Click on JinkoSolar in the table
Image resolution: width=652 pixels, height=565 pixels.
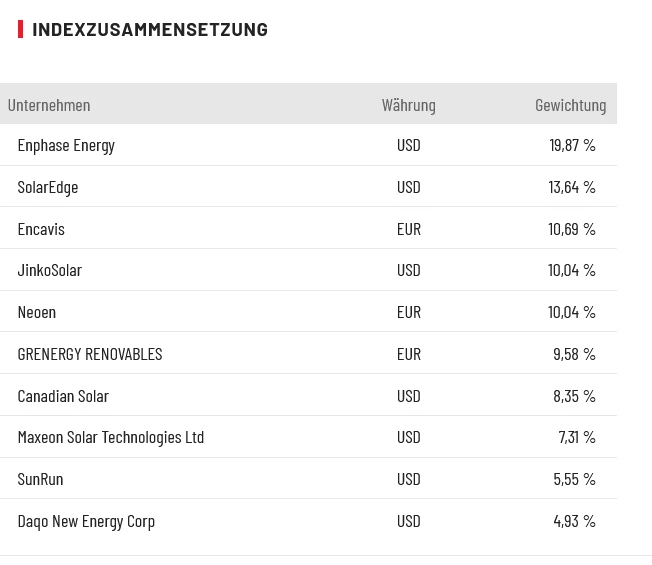click(x=50, y=270)
